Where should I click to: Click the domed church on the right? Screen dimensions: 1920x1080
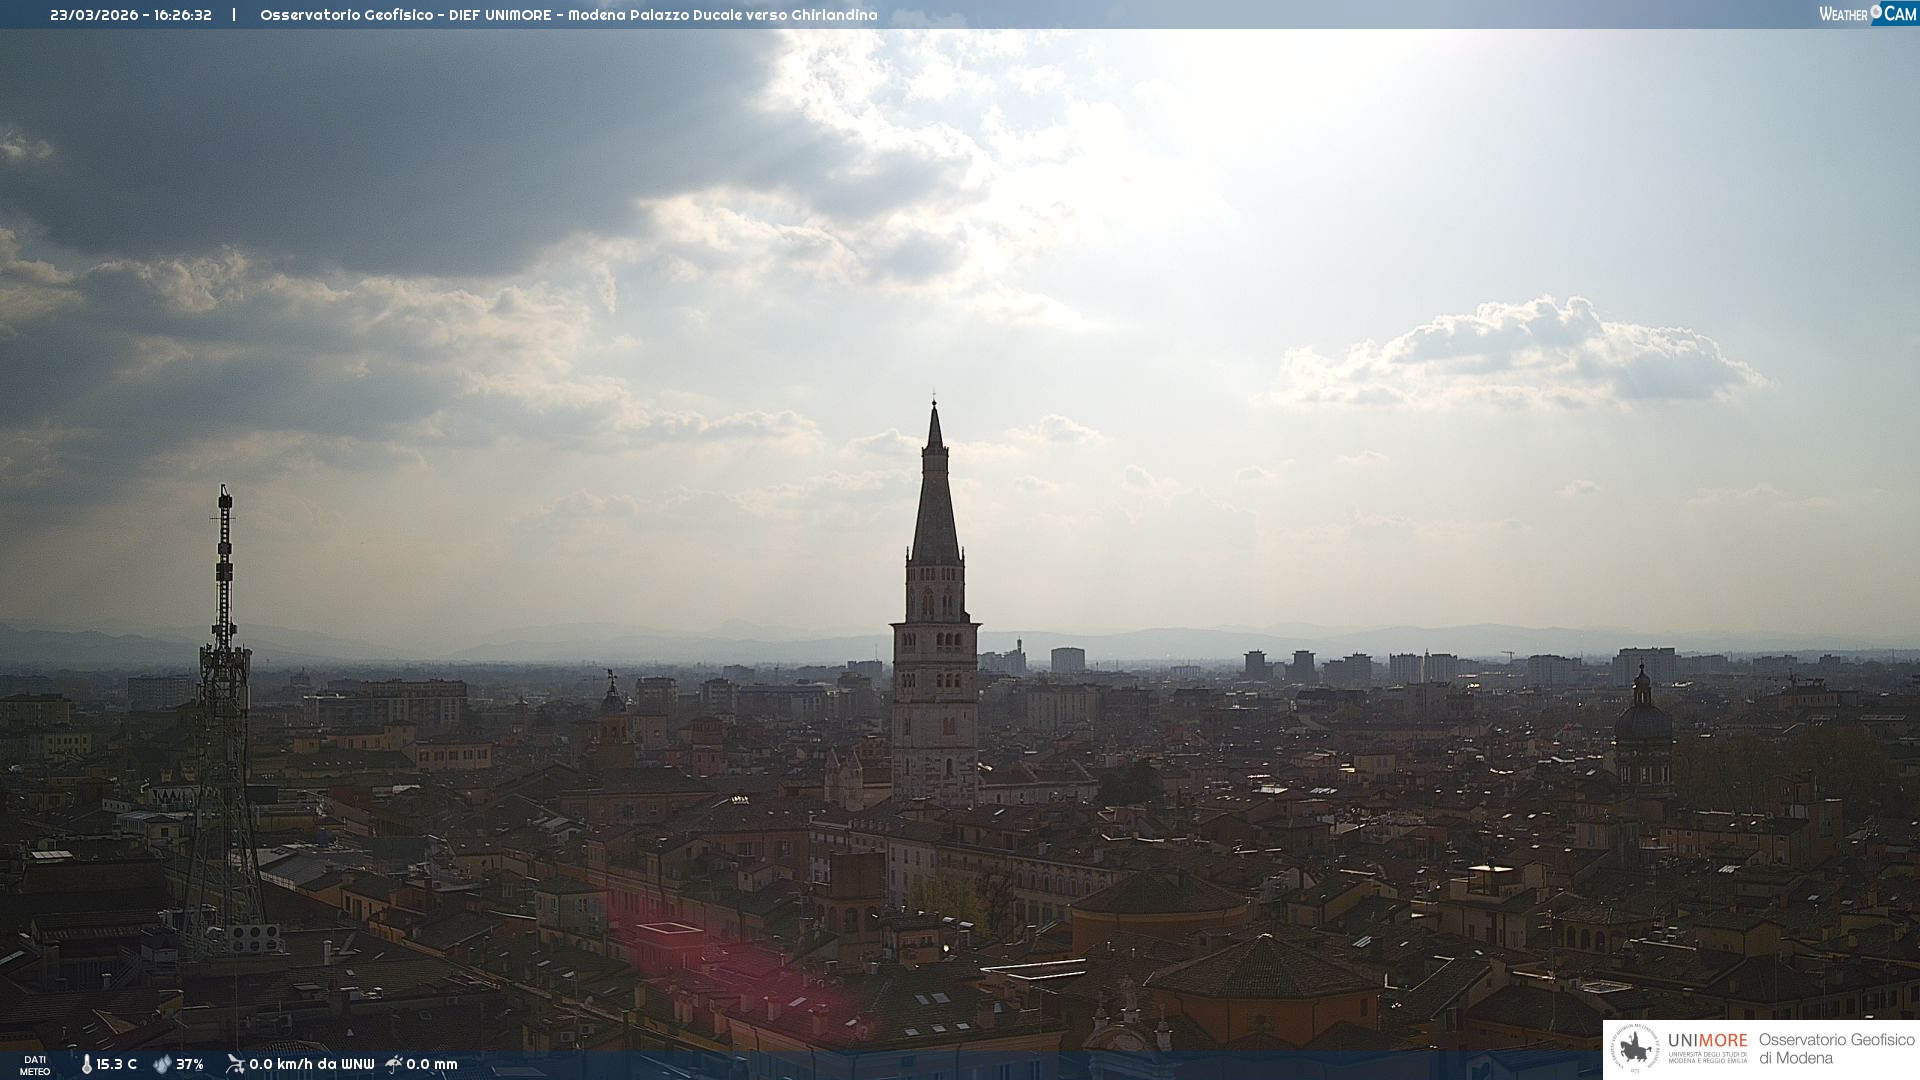tap(1642, 725)
